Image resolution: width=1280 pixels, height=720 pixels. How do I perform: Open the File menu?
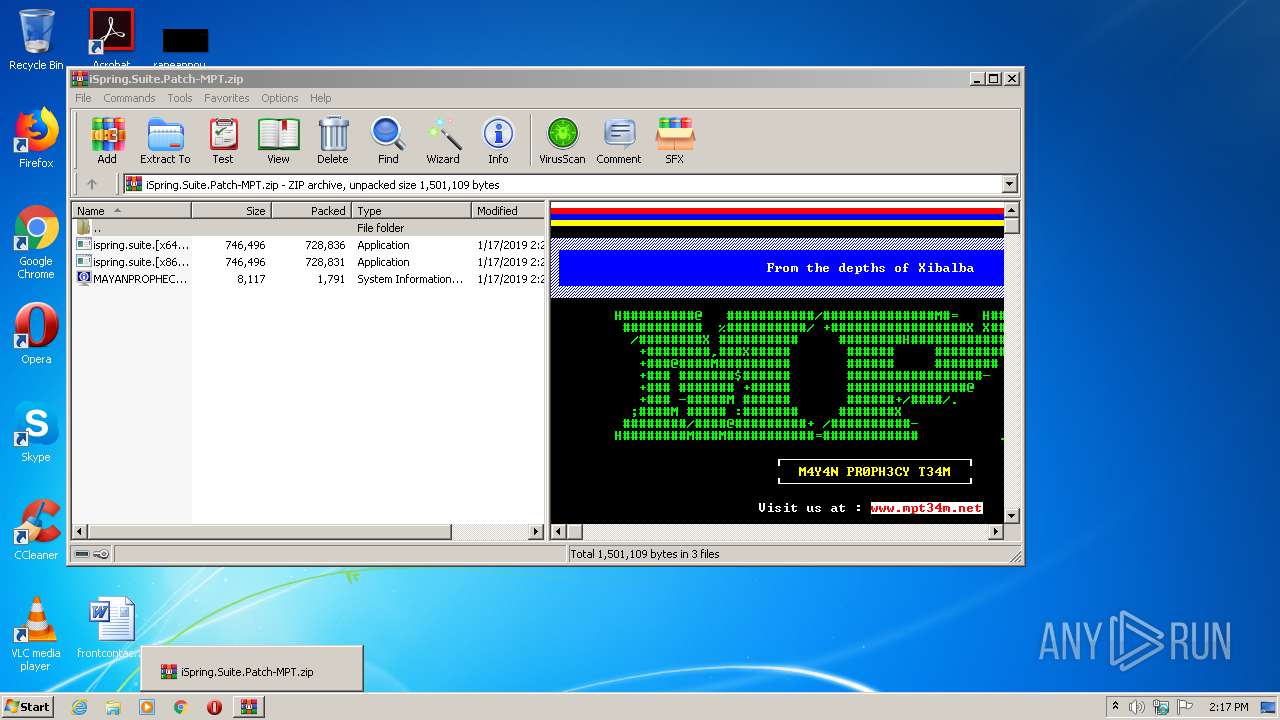[83, 98]
